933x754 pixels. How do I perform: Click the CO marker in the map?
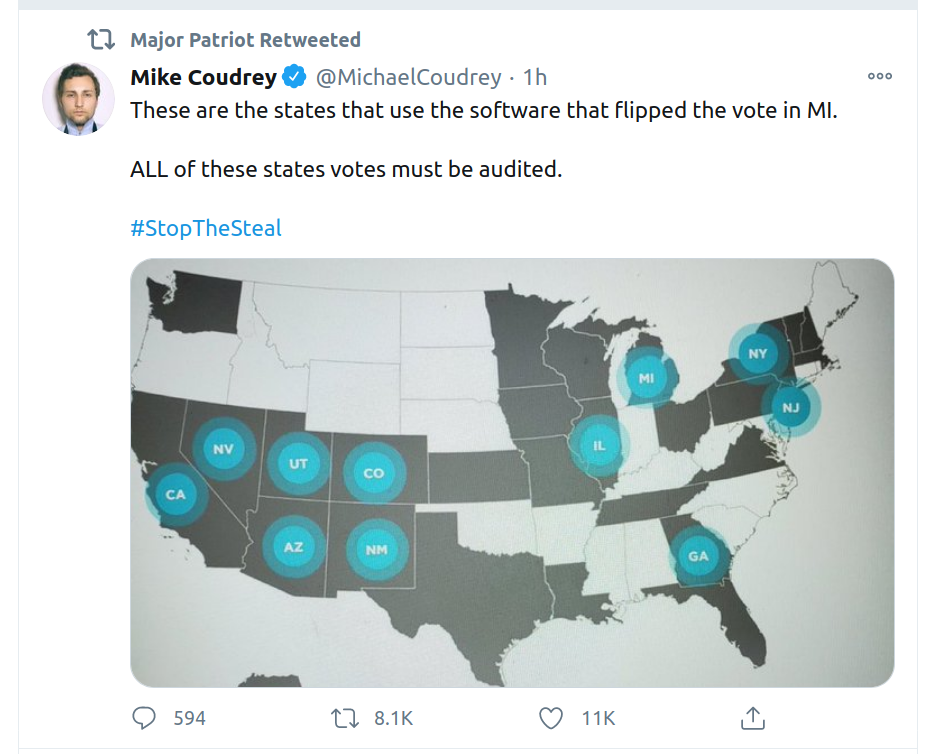[x=373, y=473]
